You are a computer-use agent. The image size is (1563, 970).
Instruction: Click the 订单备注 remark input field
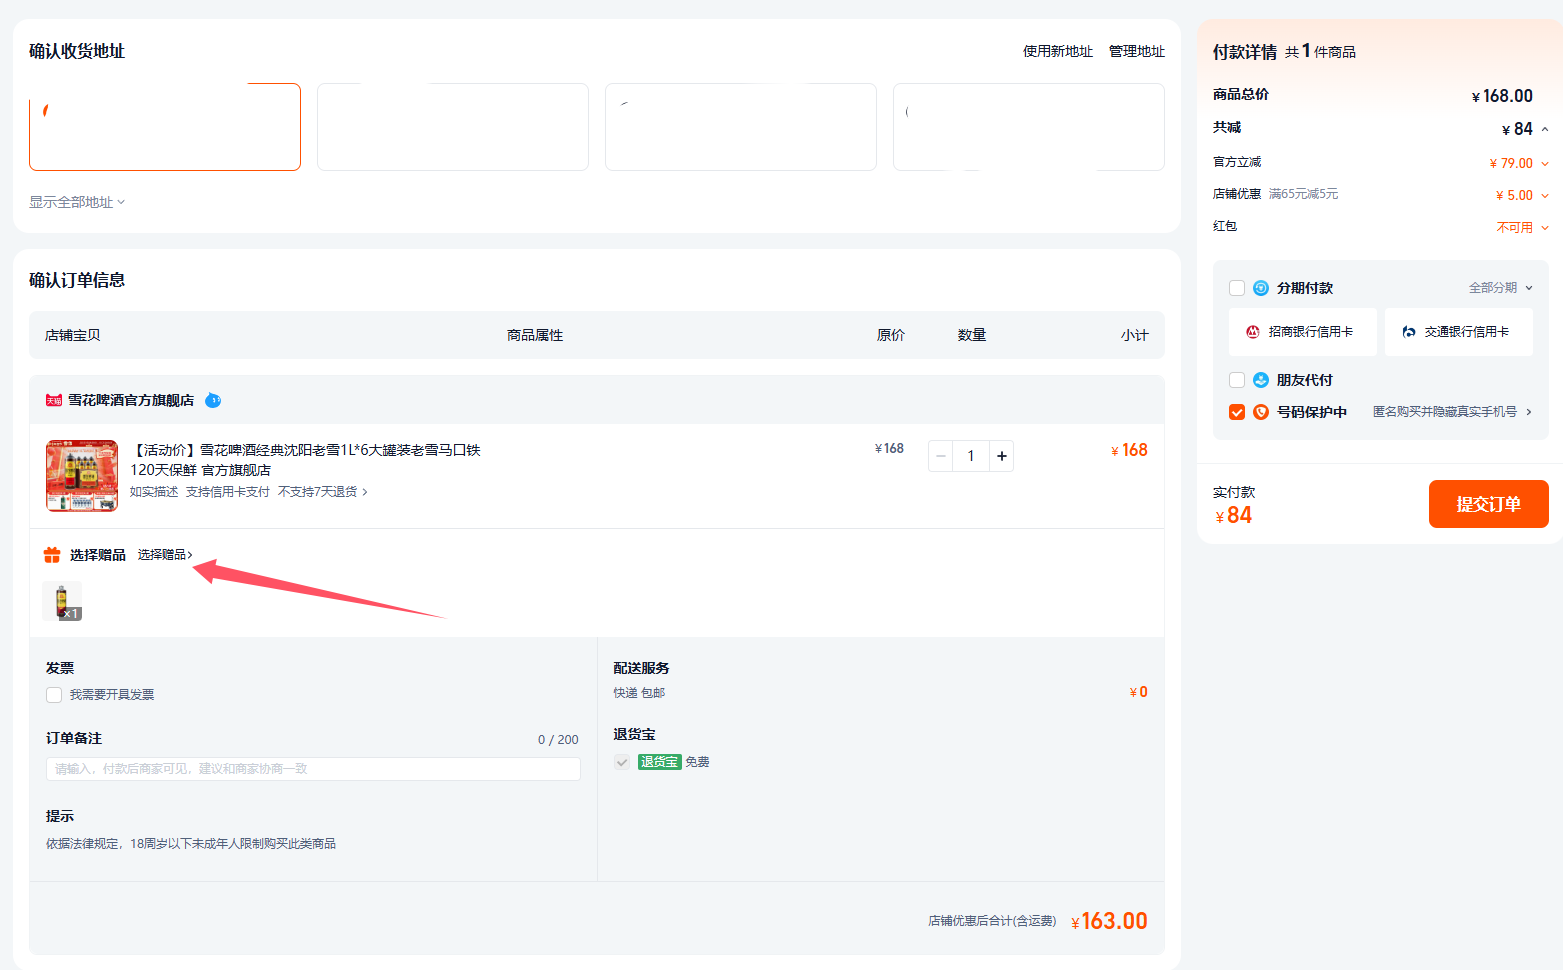click(x=313, y=769)
